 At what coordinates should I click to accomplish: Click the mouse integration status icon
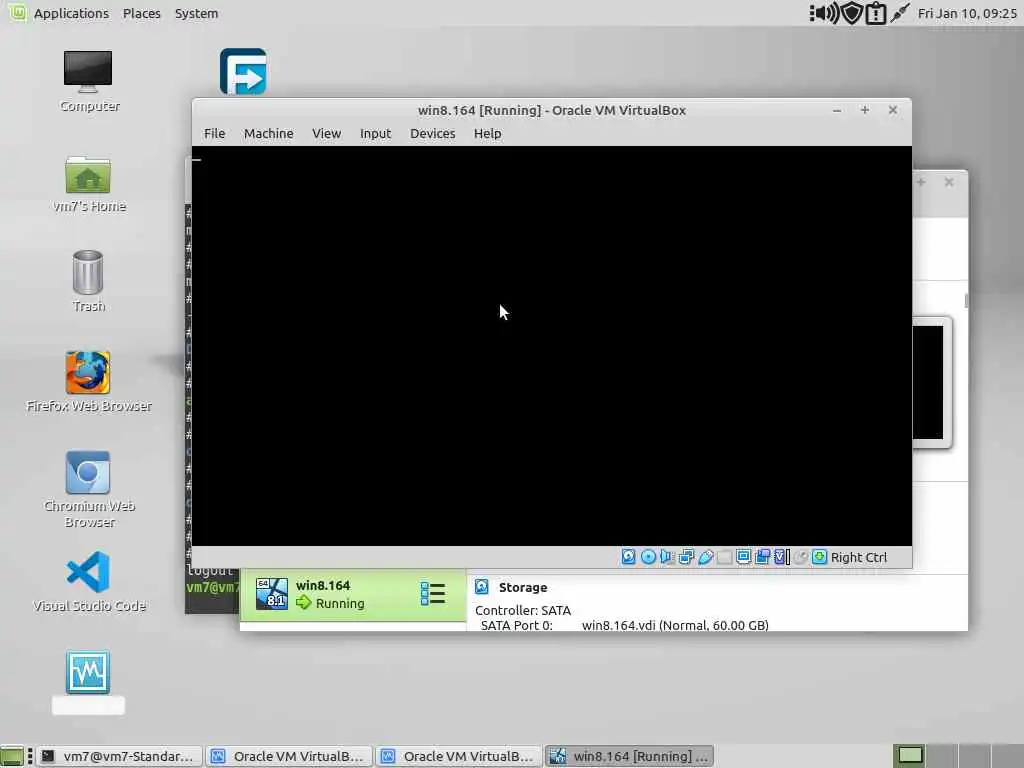pyautogui.click(x=801, y=557)
